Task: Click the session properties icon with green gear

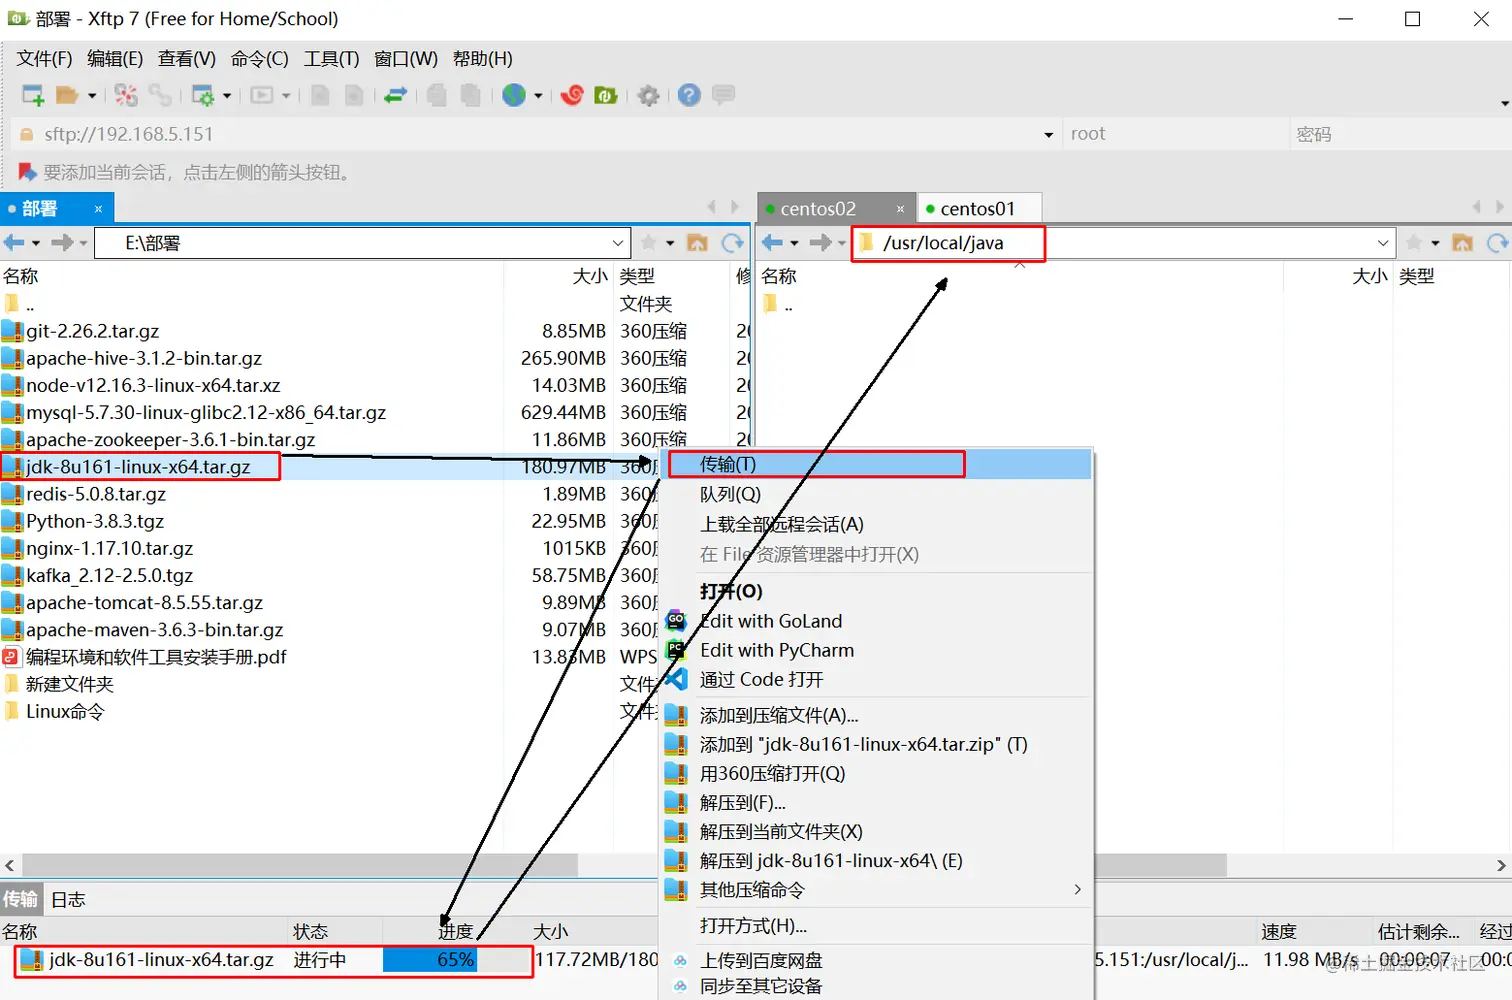Action: (203, 96)
